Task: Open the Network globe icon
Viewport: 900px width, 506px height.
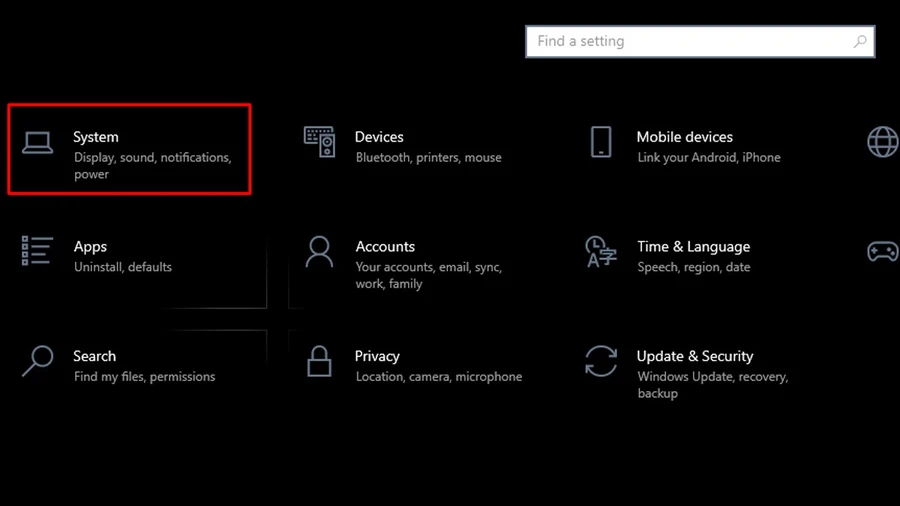Action: (x=883, y=142)
